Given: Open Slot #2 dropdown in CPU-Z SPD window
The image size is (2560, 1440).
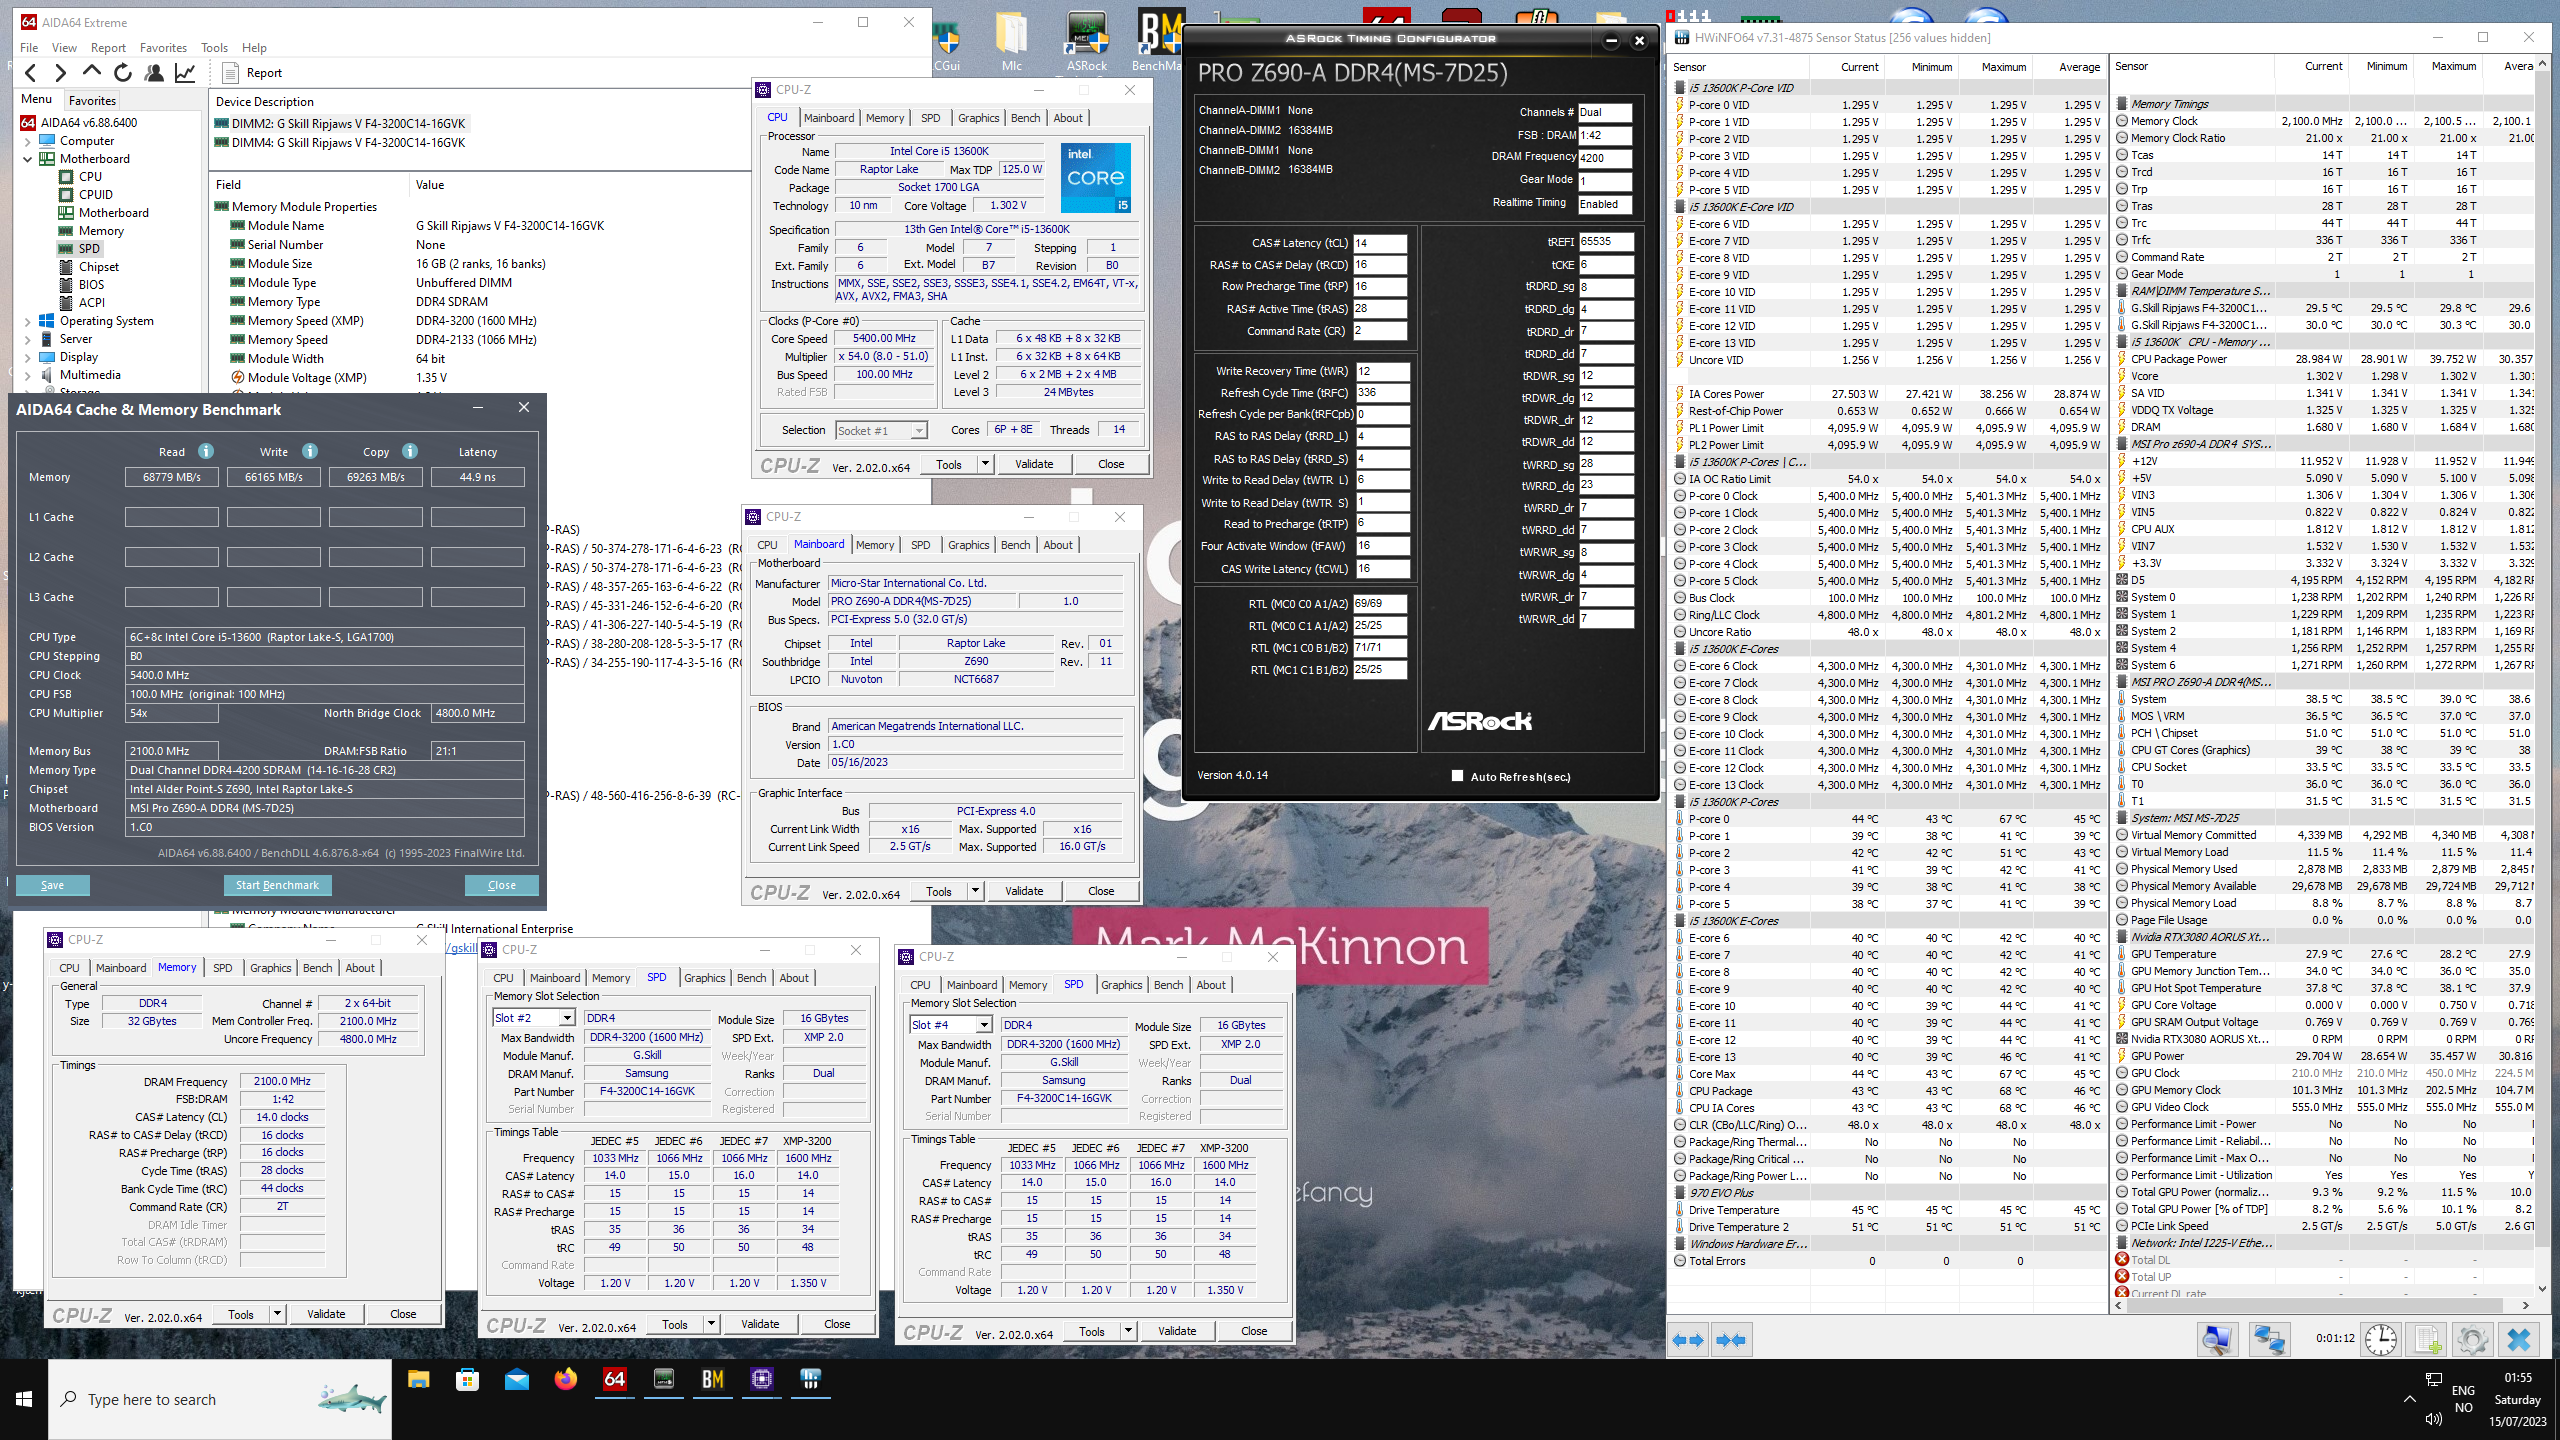Looking at the screenshot, I should click(567, 1018).
